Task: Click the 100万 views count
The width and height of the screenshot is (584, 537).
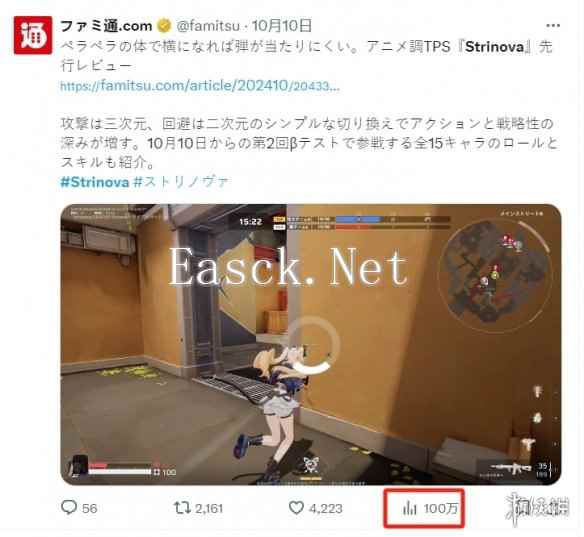Action: click(441, 508)
